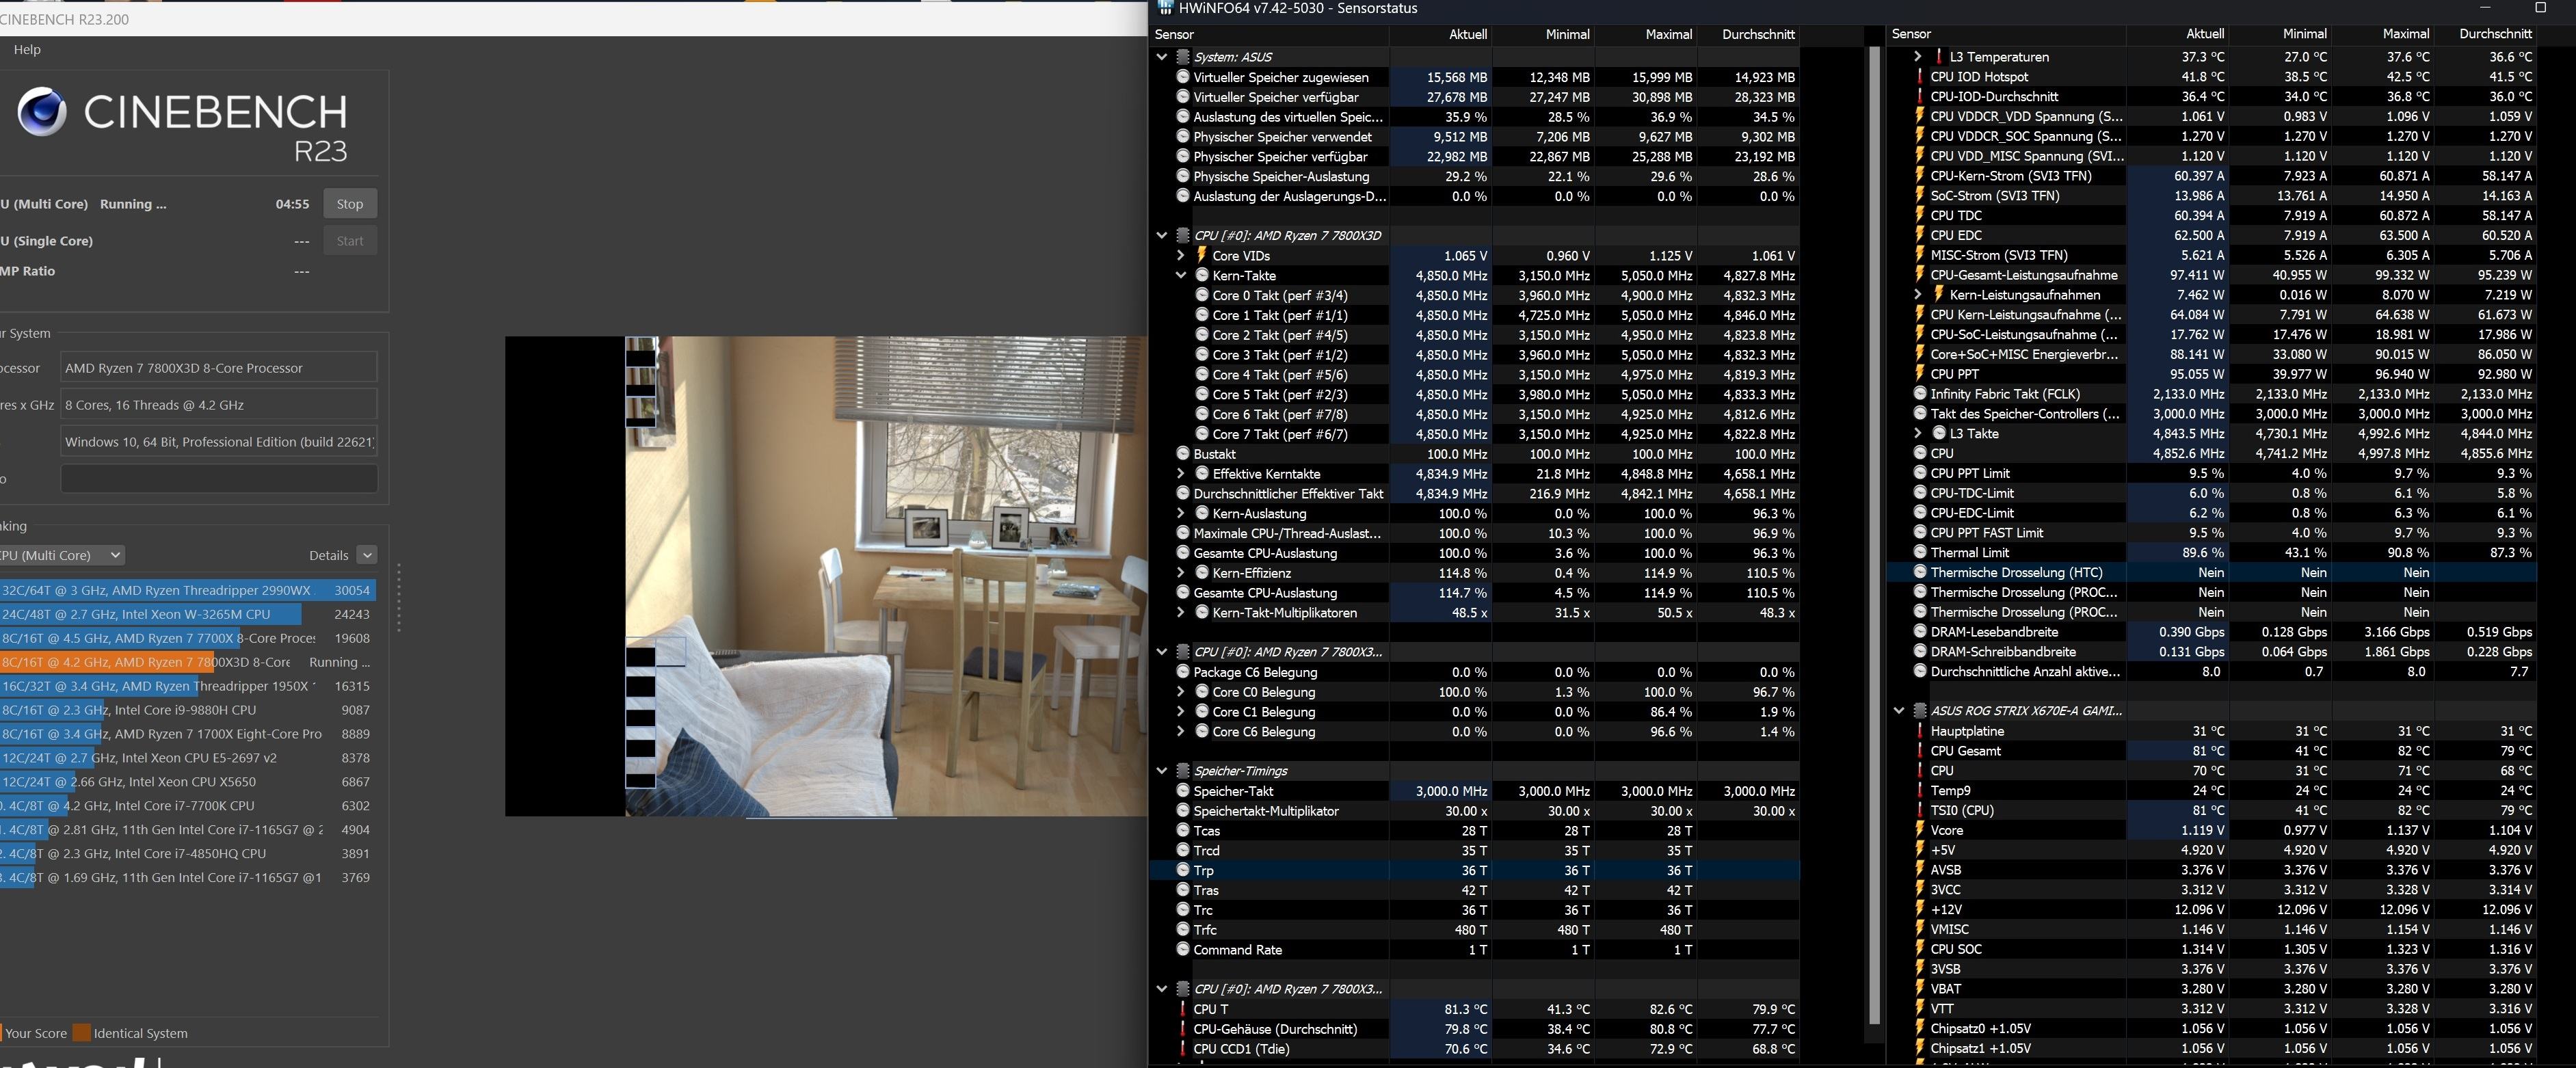Stop the running Cinebench Multi Core test
The width and height of the screenshot is (2576, 1068).
click(350, 204)
